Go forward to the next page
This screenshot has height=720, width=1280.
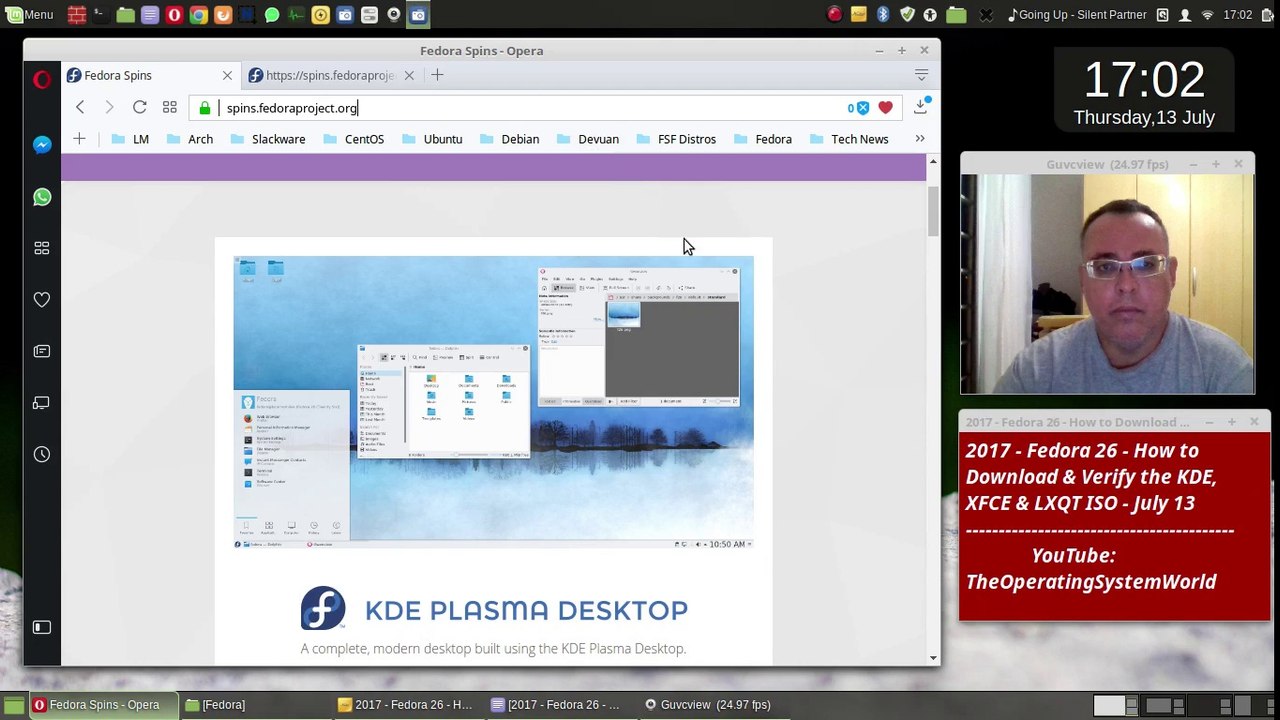(x=110, y=108)
